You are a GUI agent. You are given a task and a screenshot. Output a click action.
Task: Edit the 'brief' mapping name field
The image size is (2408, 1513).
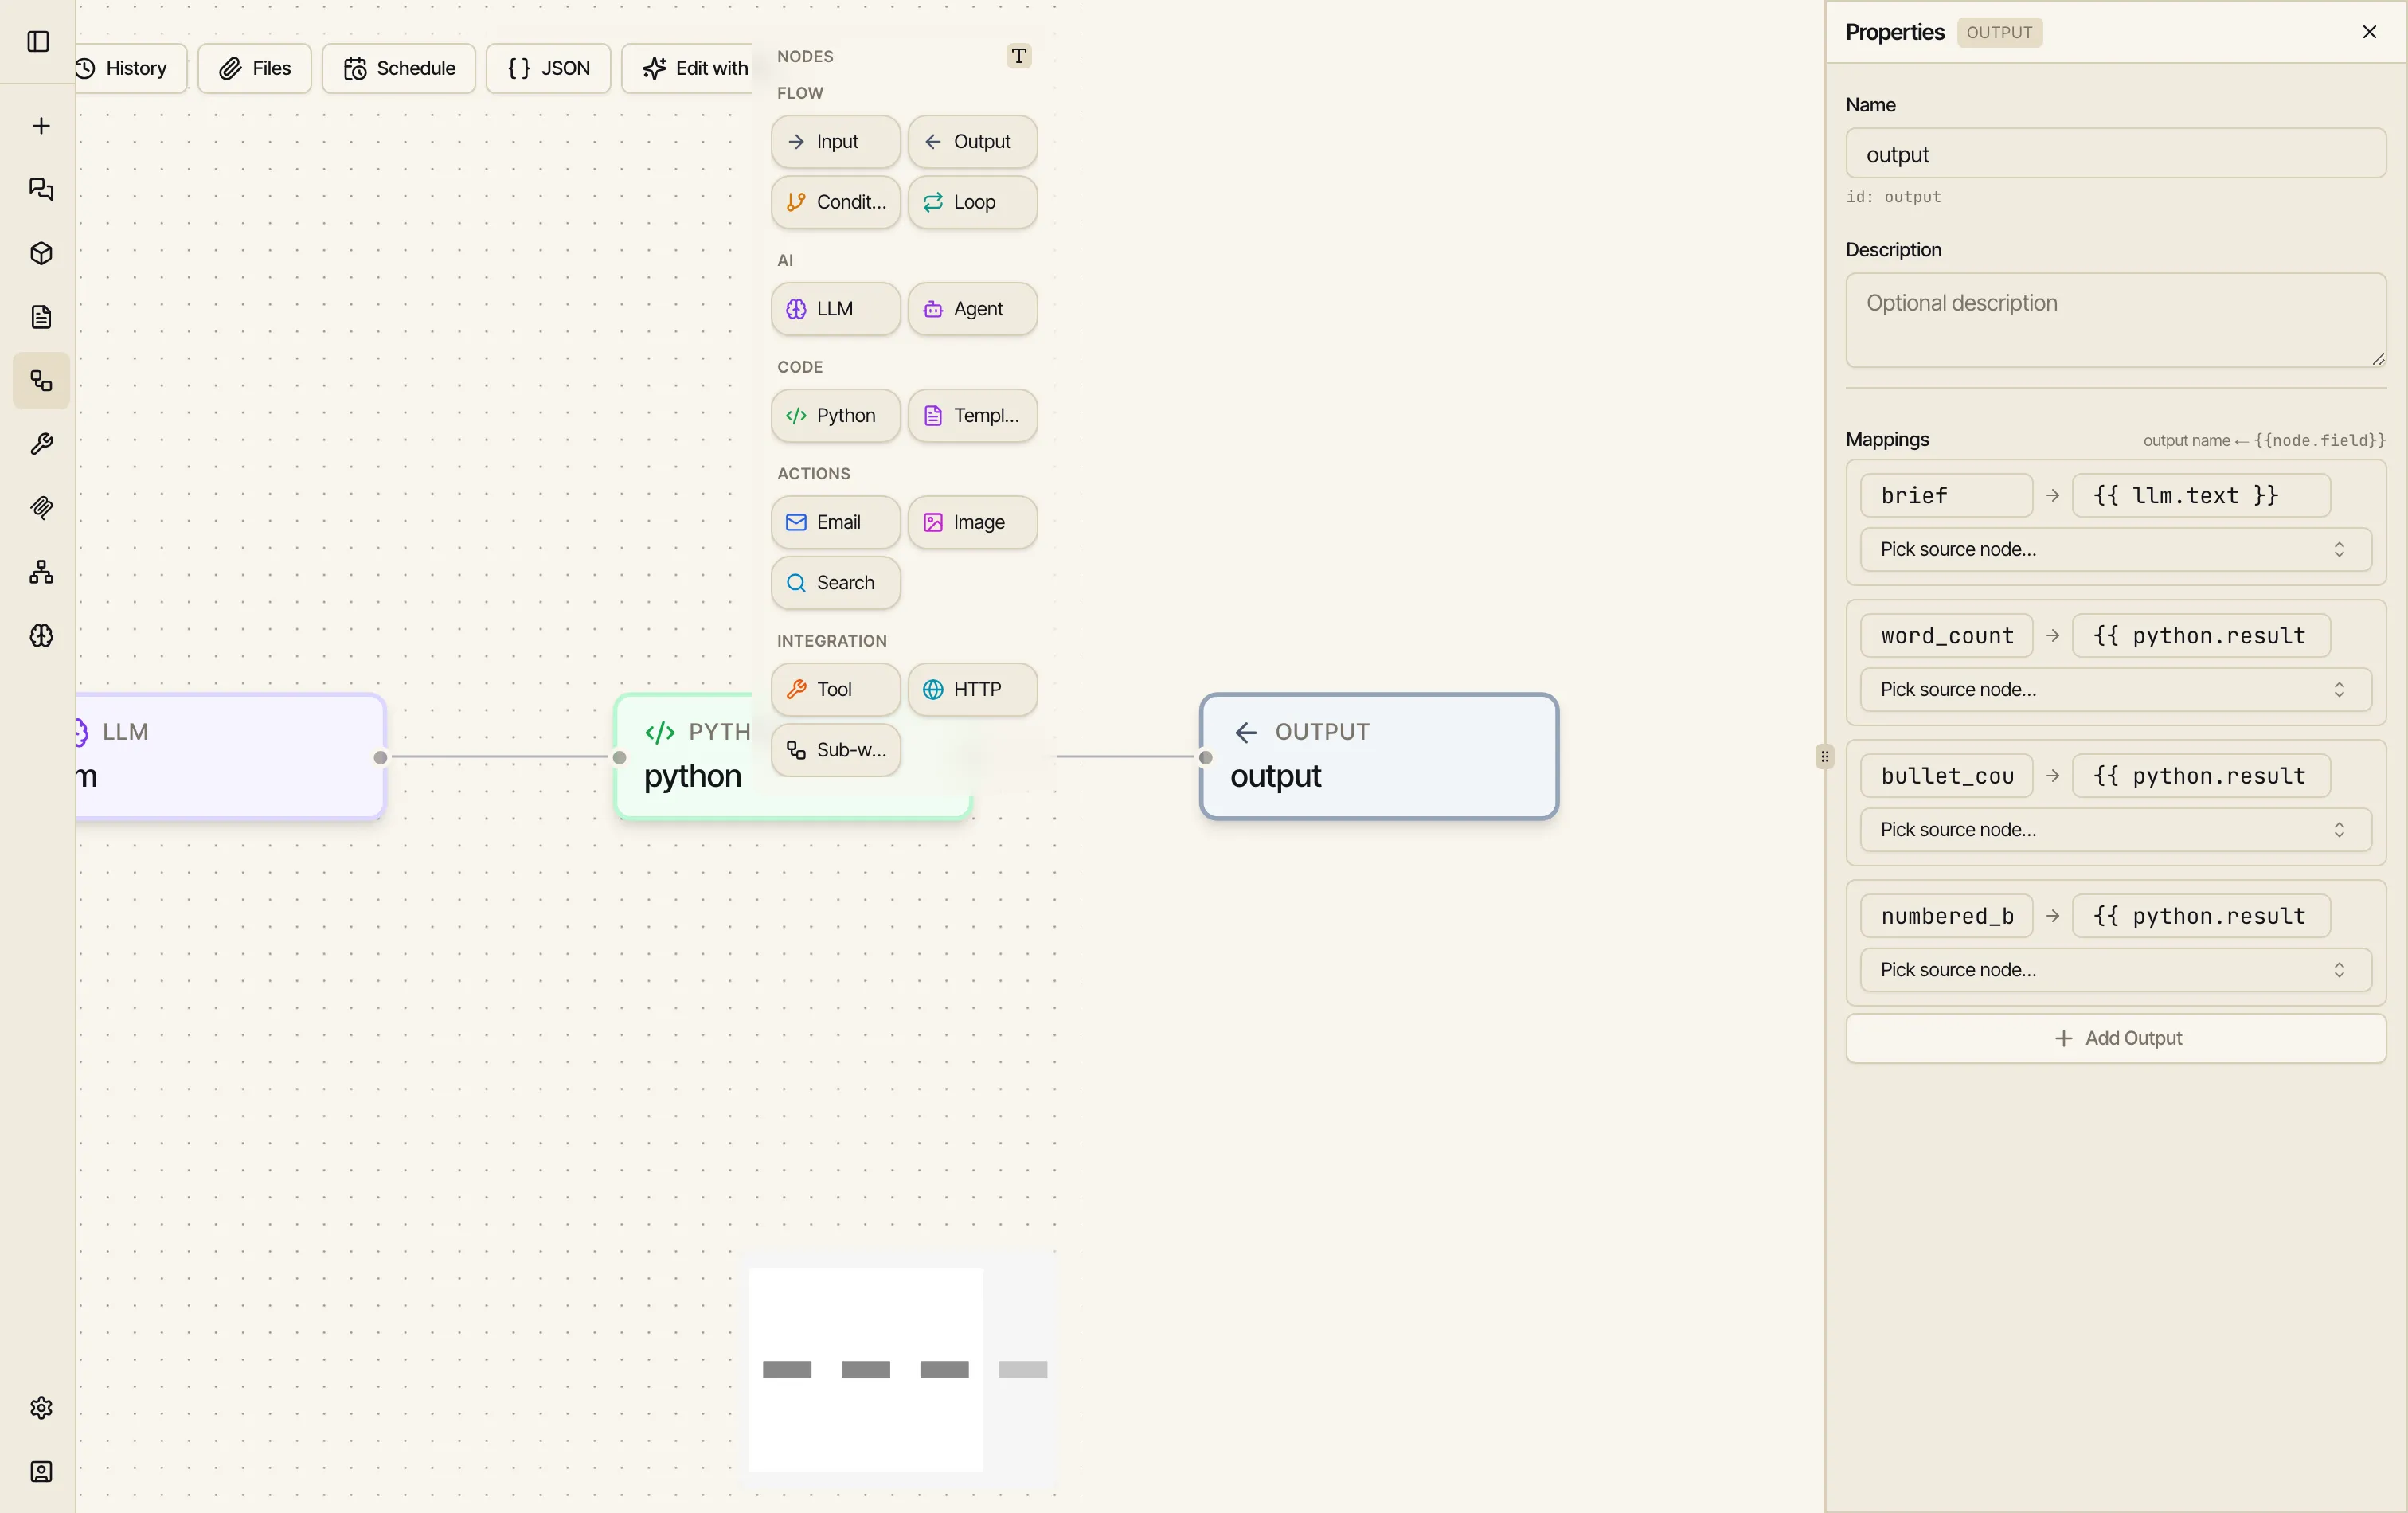coord(1946,496)
